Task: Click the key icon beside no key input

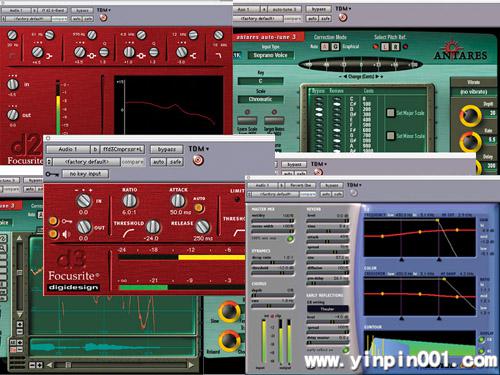Action: [52, 174]
